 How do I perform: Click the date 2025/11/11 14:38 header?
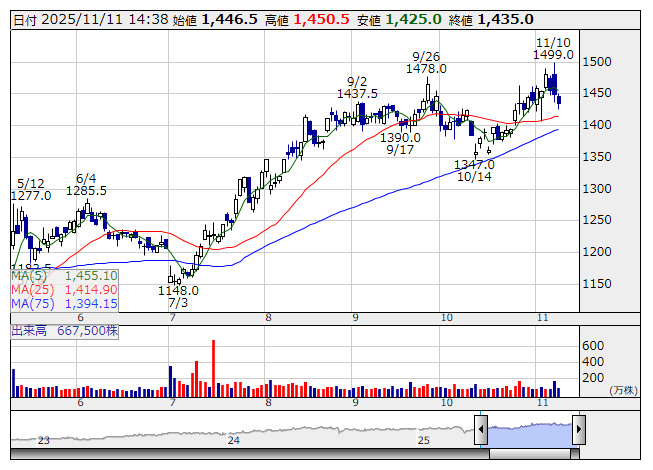[x=91, y=20]
